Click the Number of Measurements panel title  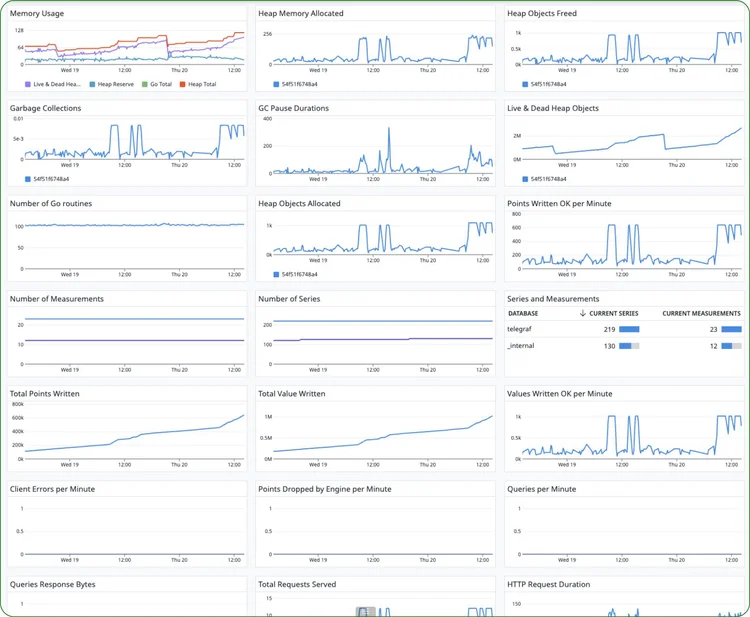click(x=56, y=298)
